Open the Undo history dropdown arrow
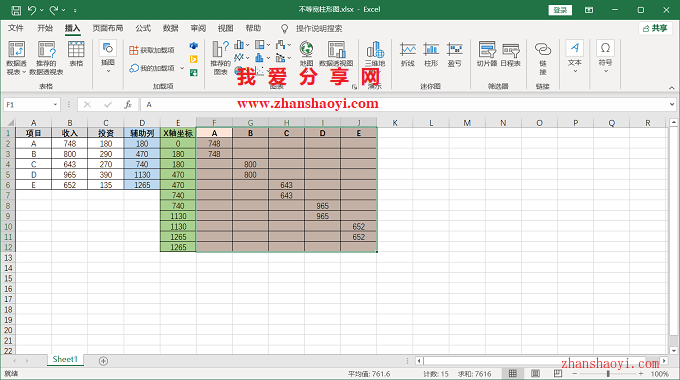The height and width of the screenshot is (380, 680). pos(42,10)
